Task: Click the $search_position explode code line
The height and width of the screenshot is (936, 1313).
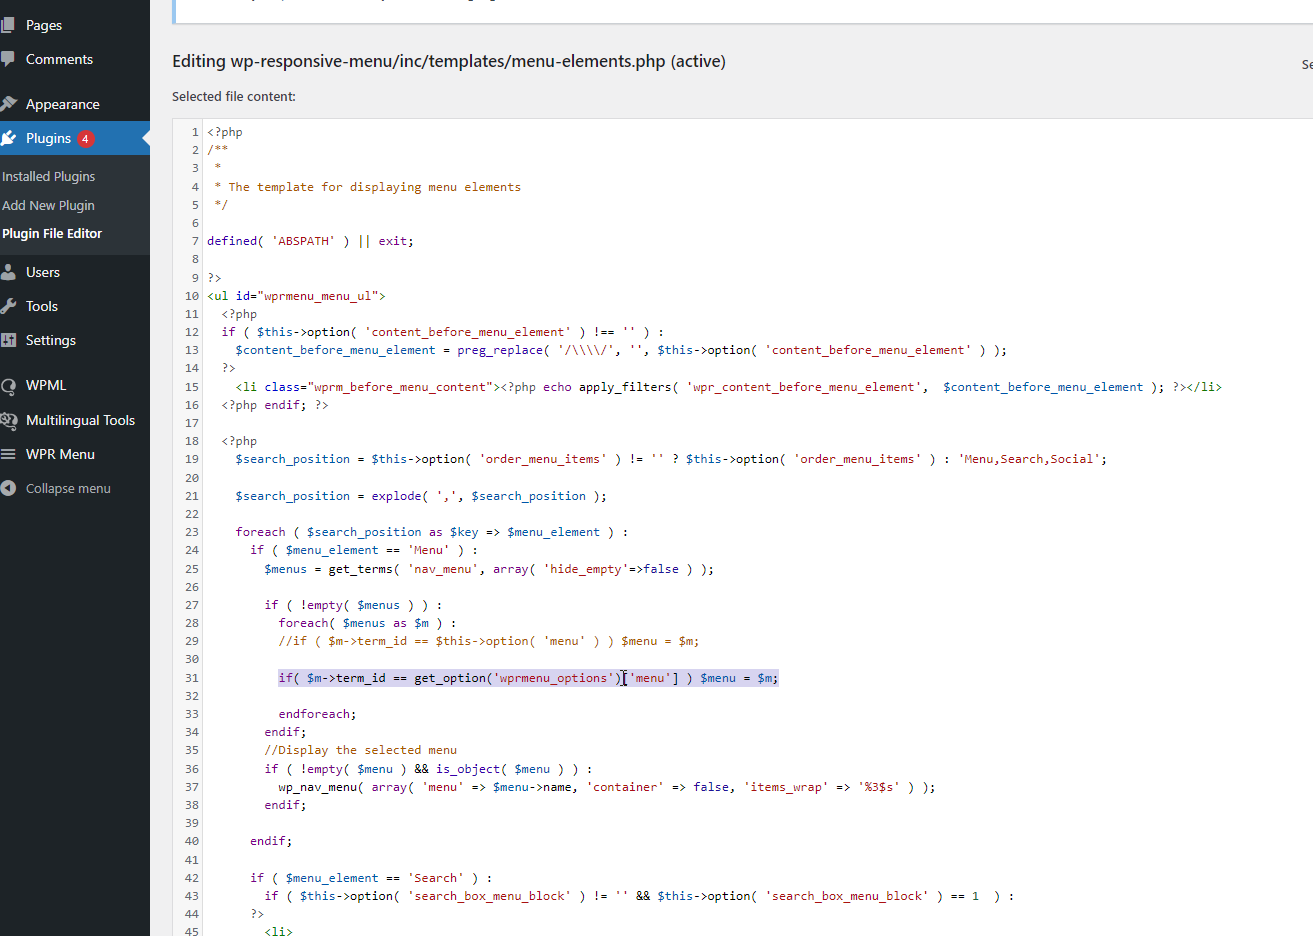Action: (421, 496)
